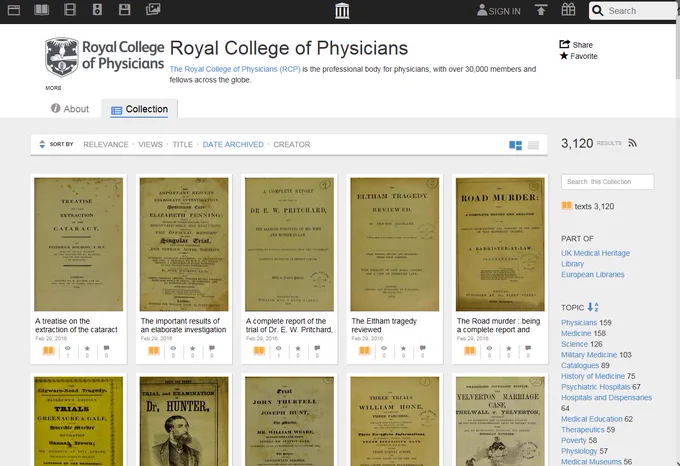Screen dimensions: 680x466
Task: Switch to tile grid view
Action: point(515,145)
